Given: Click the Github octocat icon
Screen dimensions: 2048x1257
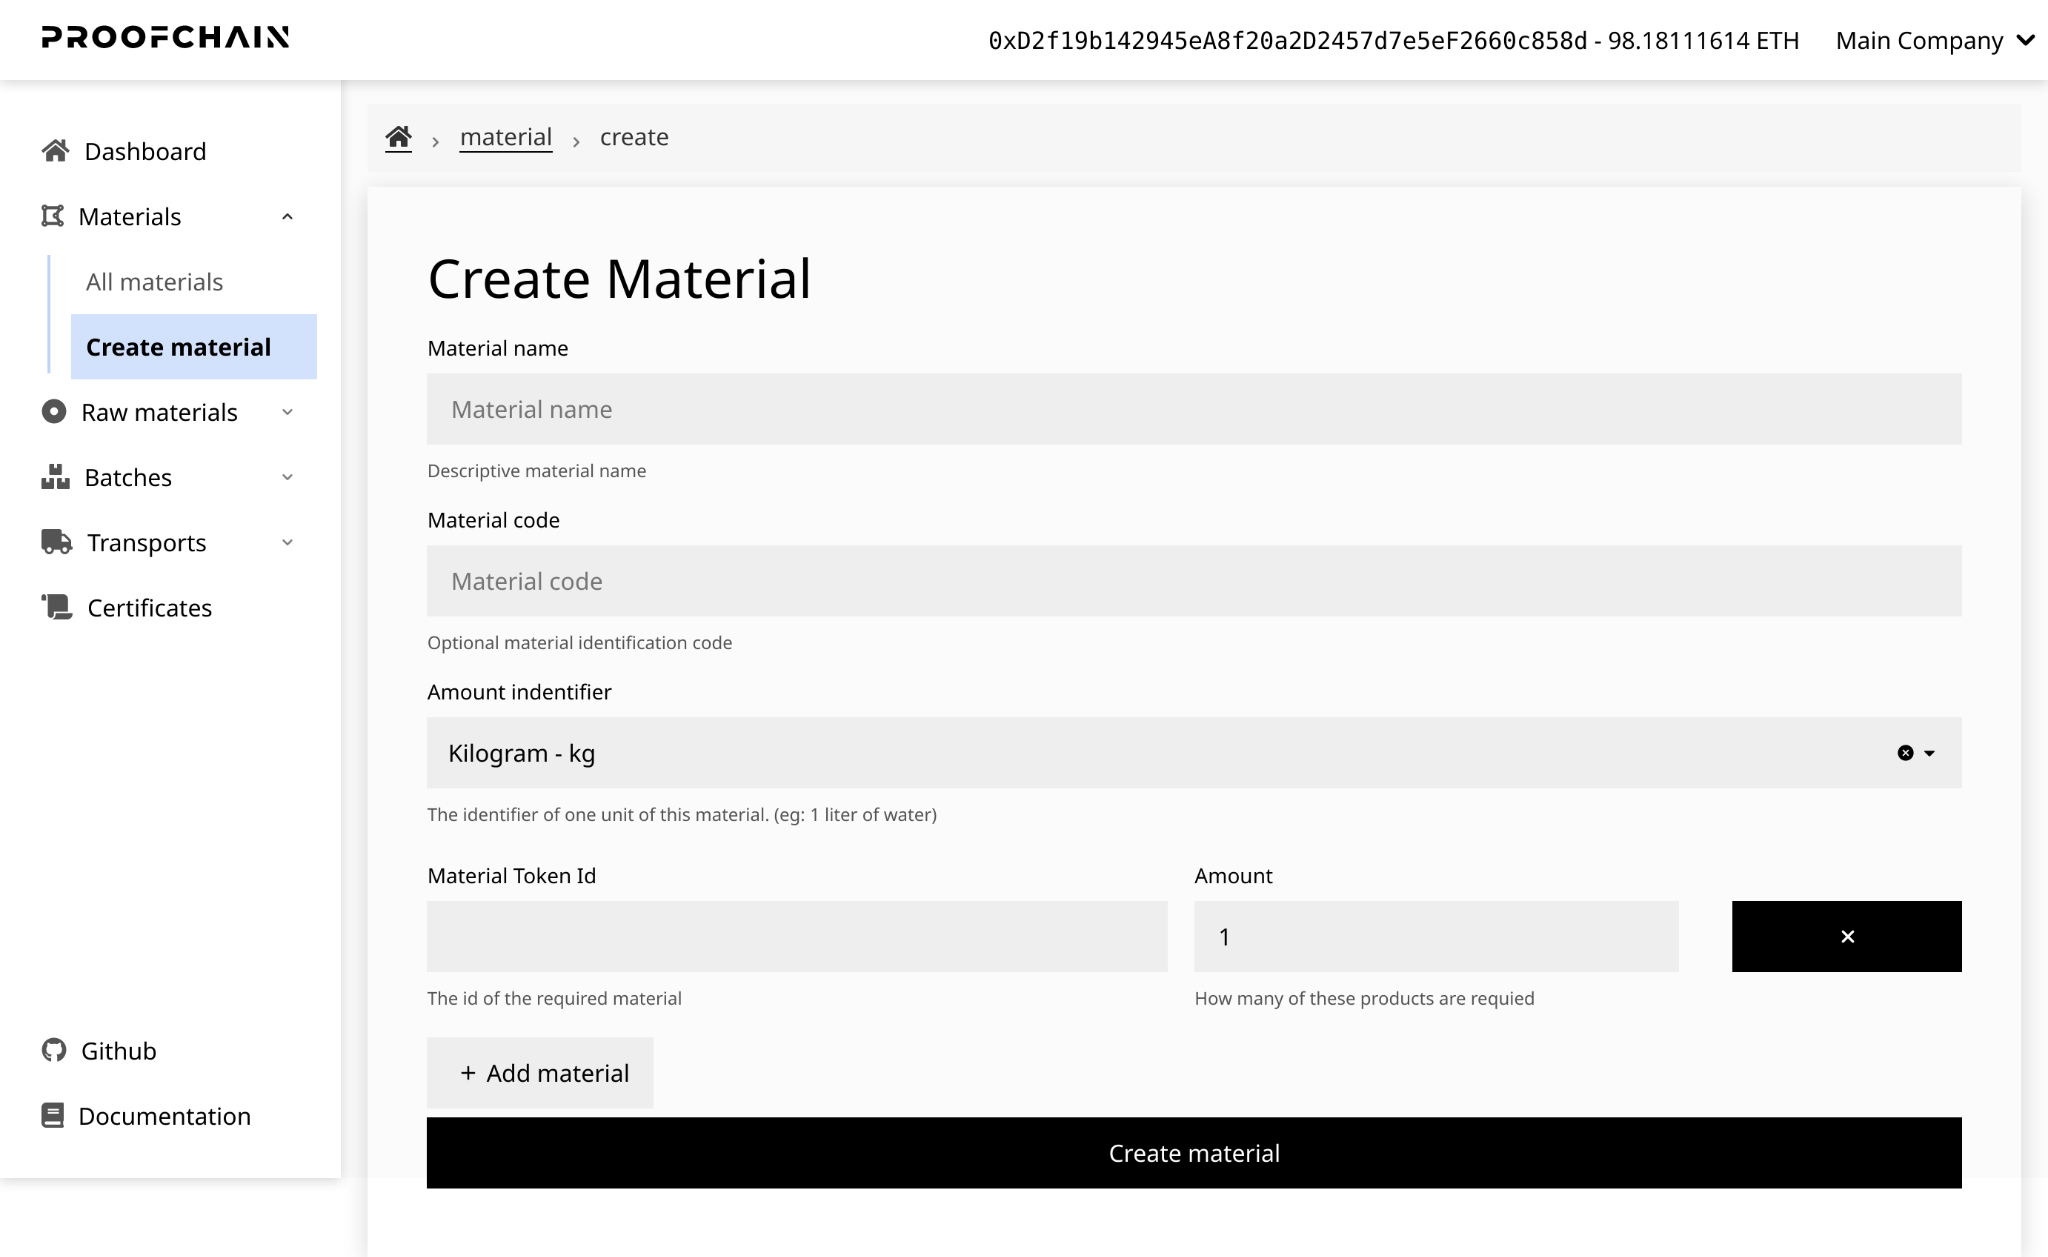Looking at the screenshot, I should (54, 1050).
